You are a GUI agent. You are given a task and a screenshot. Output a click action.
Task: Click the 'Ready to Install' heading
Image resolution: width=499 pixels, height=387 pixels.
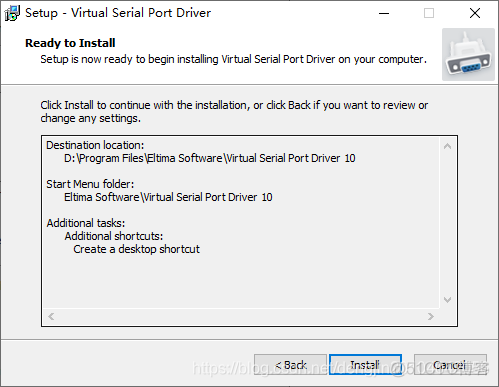70,43
